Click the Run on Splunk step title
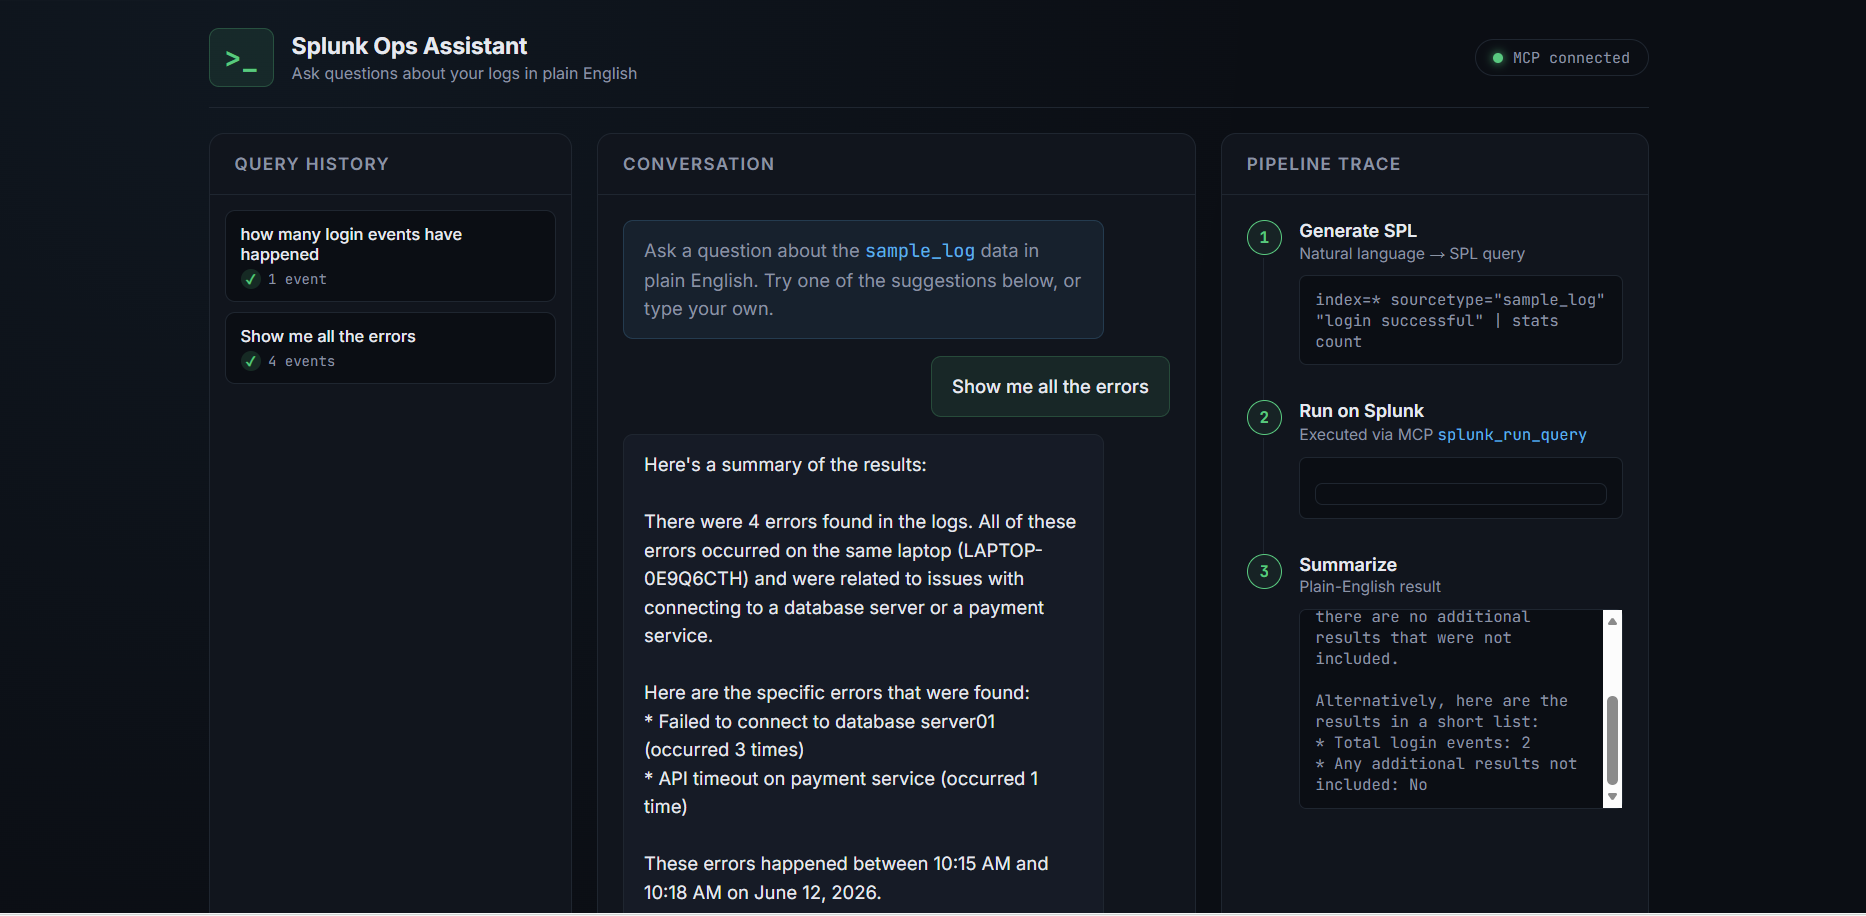The width and height of the screenshot is (1866, 916). (1361, 411)
